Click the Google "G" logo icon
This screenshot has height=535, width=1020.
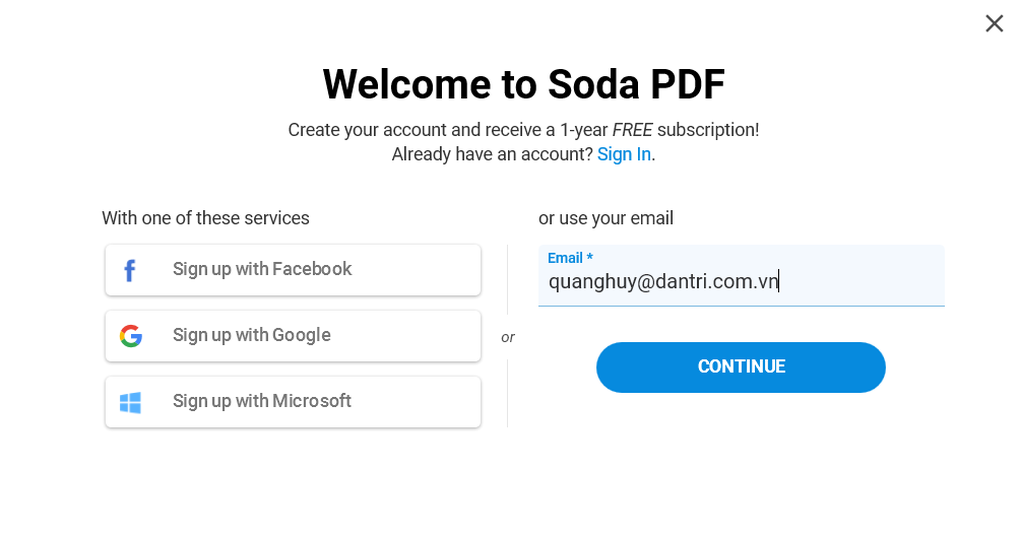point(131,336)
